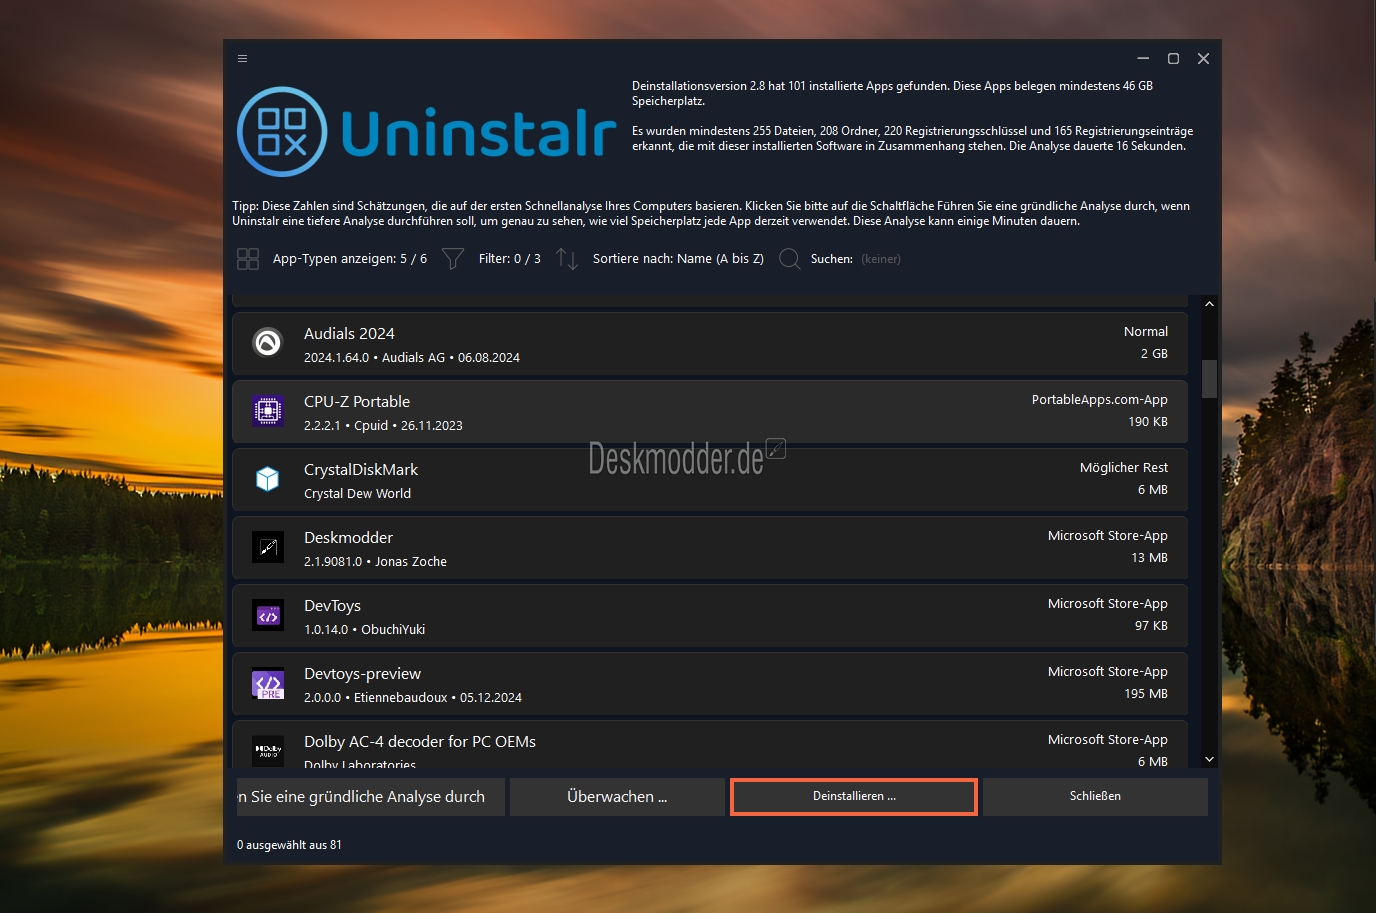The height and width of the screenshot is (913, 1376).
Task: Click the Deinstallieren ... button
Action: (854, 797)
